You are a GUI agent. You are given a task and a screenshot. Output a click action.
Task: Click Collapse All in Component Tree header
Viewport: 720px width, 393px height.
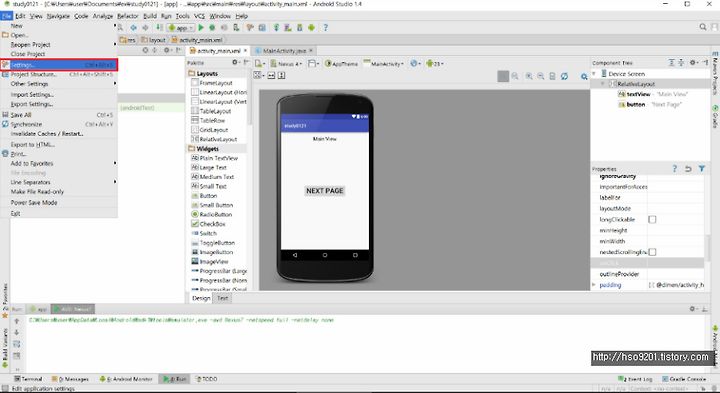pos(681,62)
